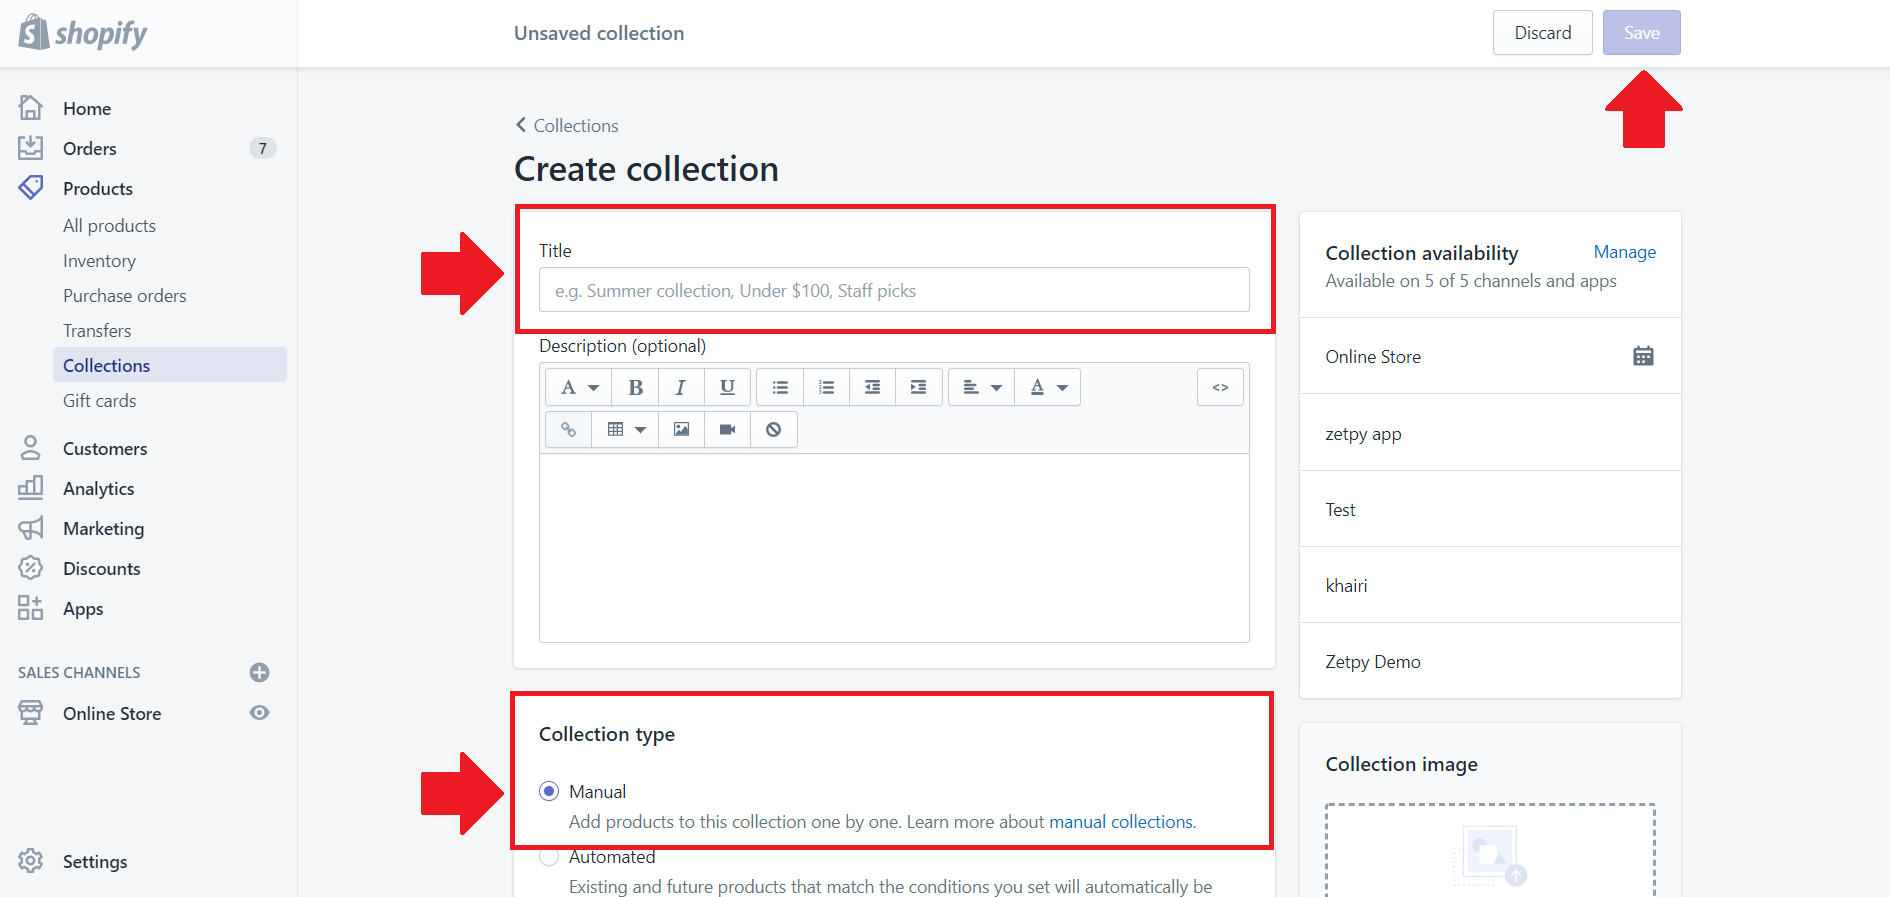
Task: Show HTML source with the <> button
Action: coord(1220,387)
